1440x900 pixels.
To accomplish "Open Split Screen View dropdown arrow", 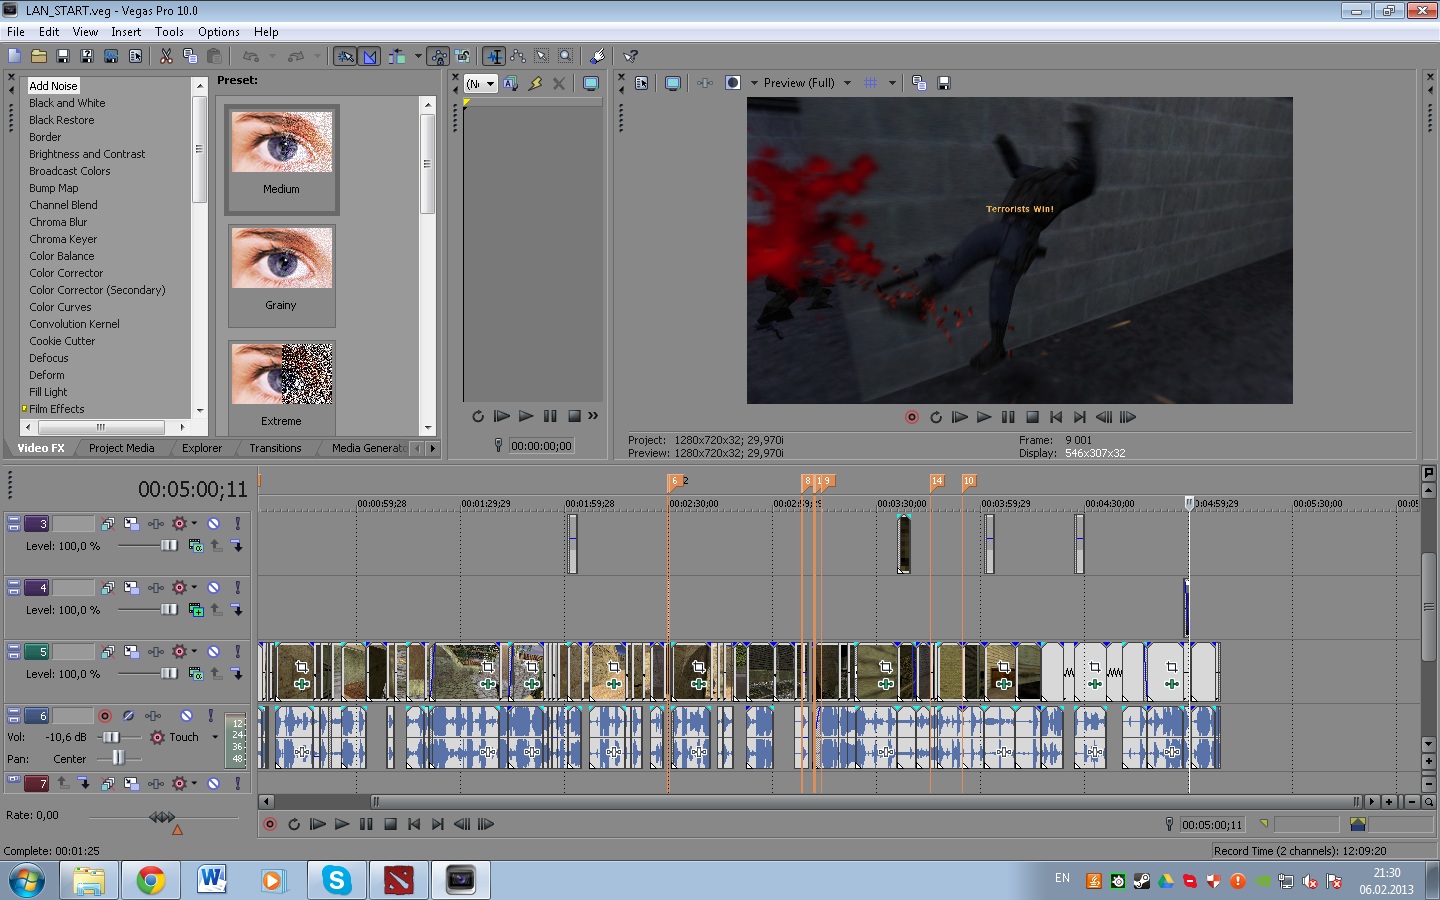I will click(x=754, y=83).
